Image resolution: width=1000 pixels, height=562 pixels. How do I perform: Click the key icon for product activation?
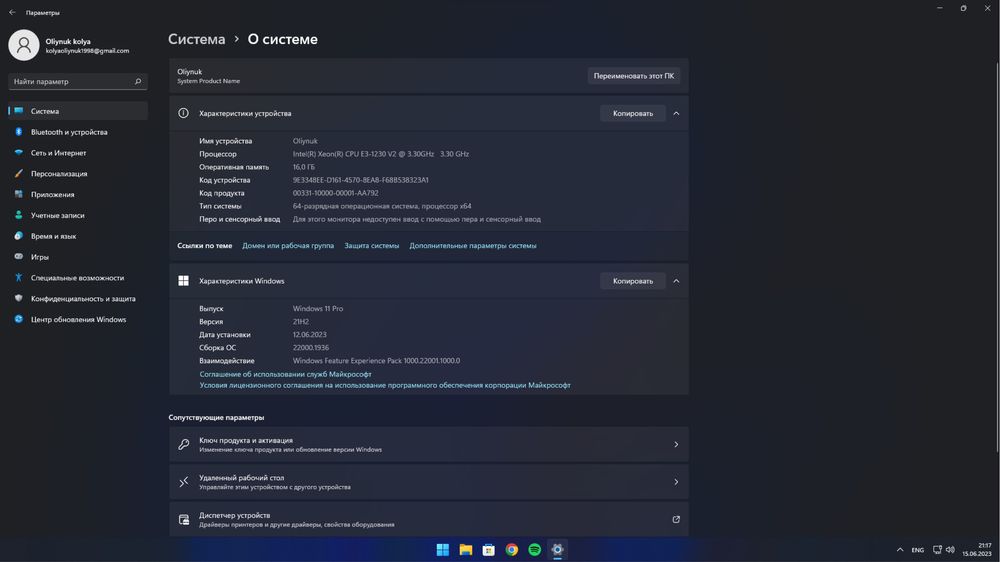point(184,445)
